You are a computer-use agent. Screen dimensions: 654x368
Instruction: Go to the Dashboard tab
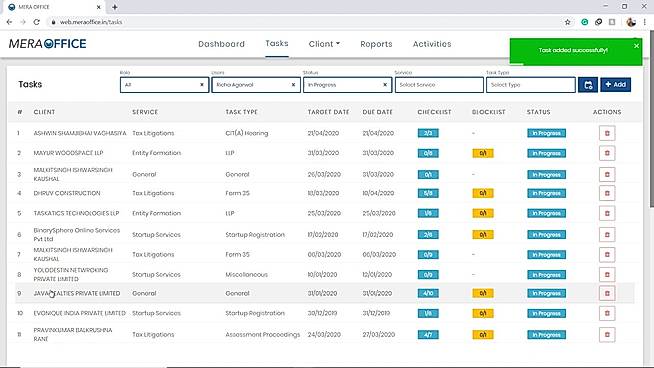(221, 44)
